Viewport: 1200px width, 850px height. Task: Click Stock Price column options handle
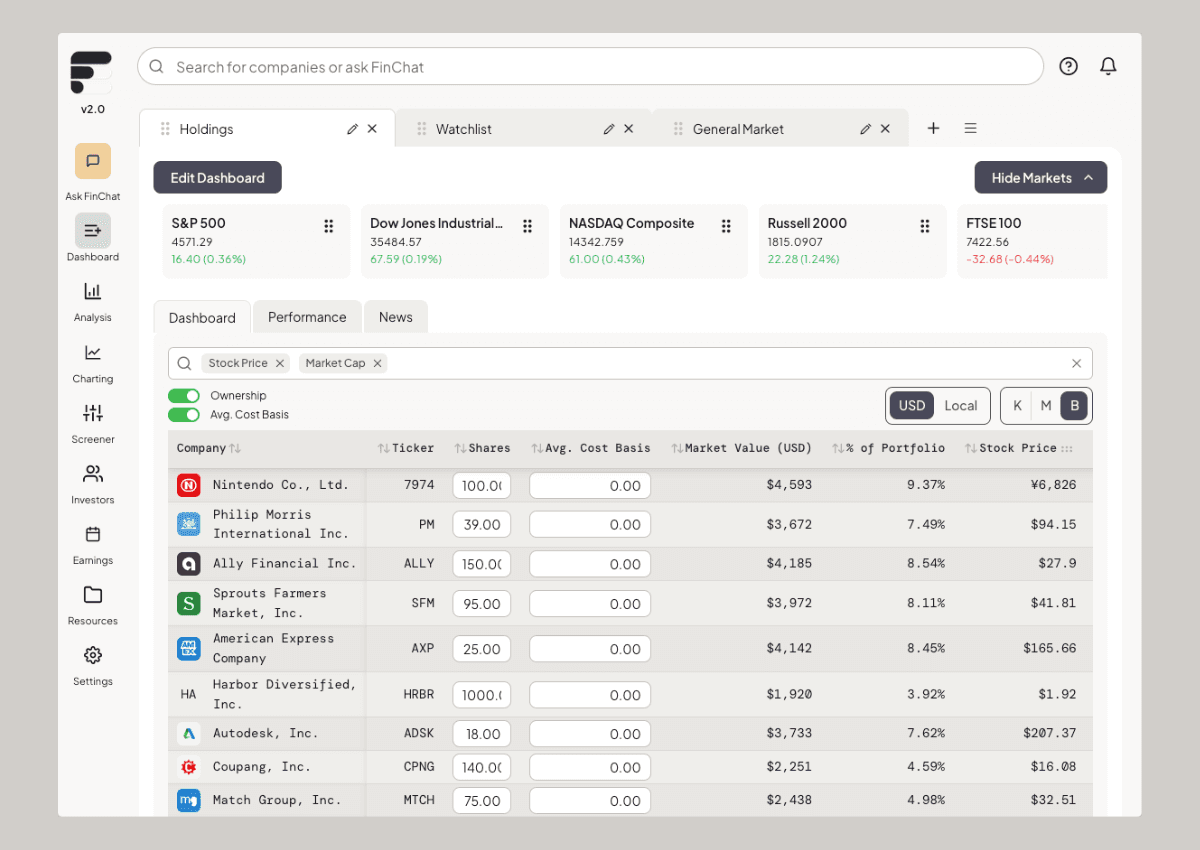pos(1067,449)
